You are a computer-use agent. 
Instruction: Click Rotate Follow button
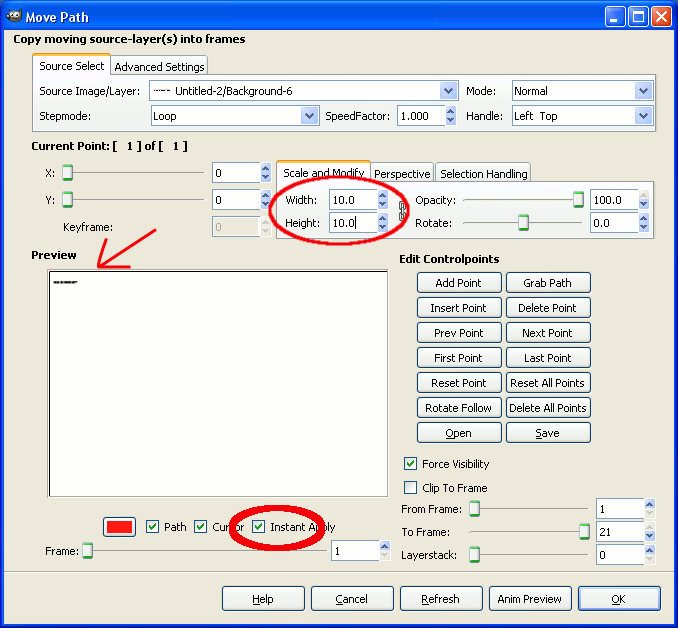click(x=459, y=408)
